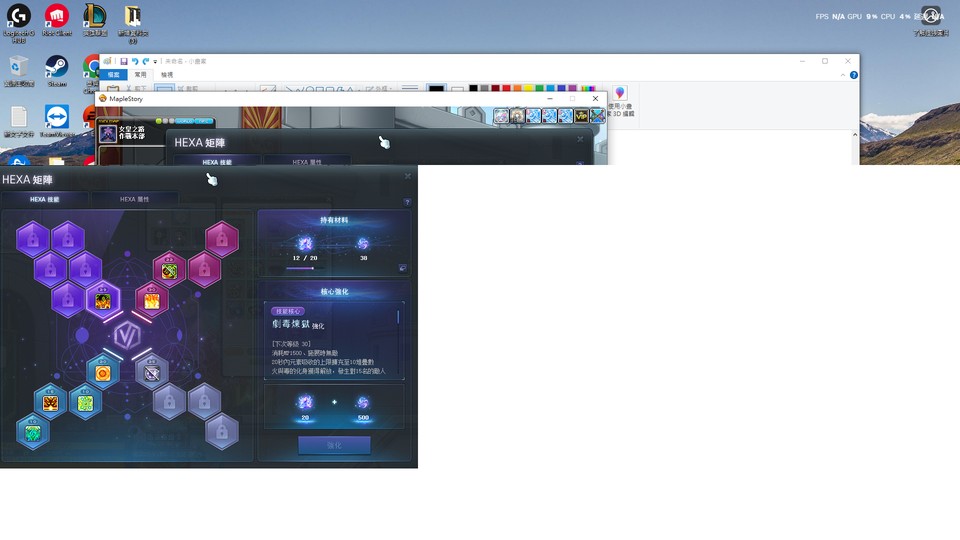Click the undo arrow in Paint's title bar
960x540 pixels.
(135, 61)
